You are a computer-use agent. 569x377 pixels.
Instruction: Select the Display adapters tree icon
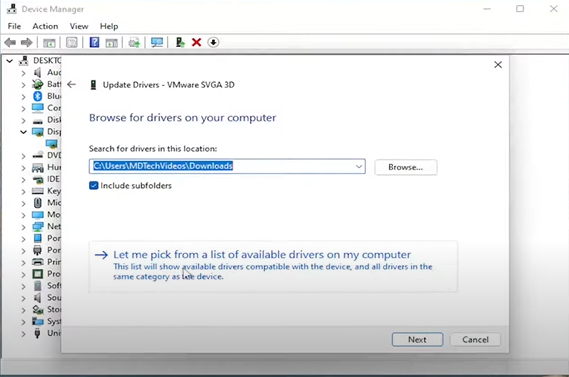(37, 132)
